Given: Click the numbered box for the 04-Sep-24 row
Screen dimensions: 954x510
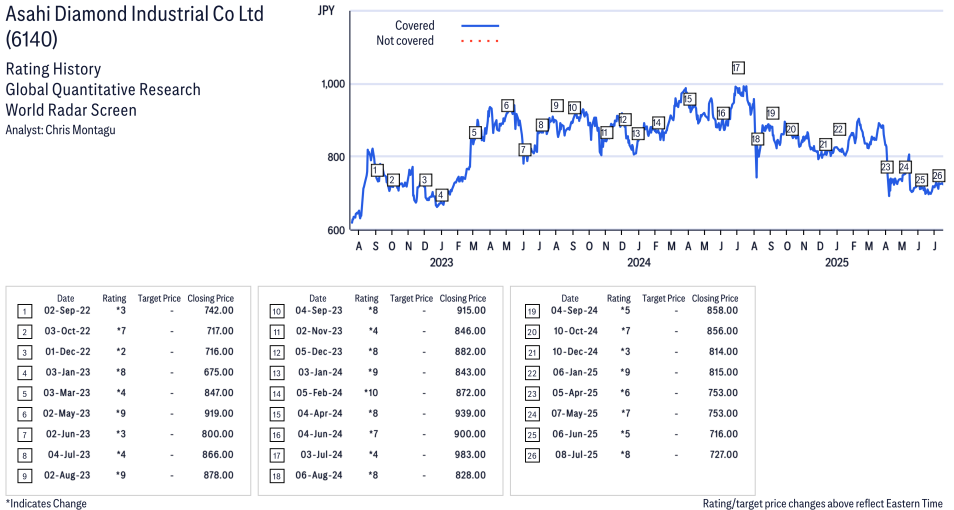Looking at the screenshot, I should point(532,312).
